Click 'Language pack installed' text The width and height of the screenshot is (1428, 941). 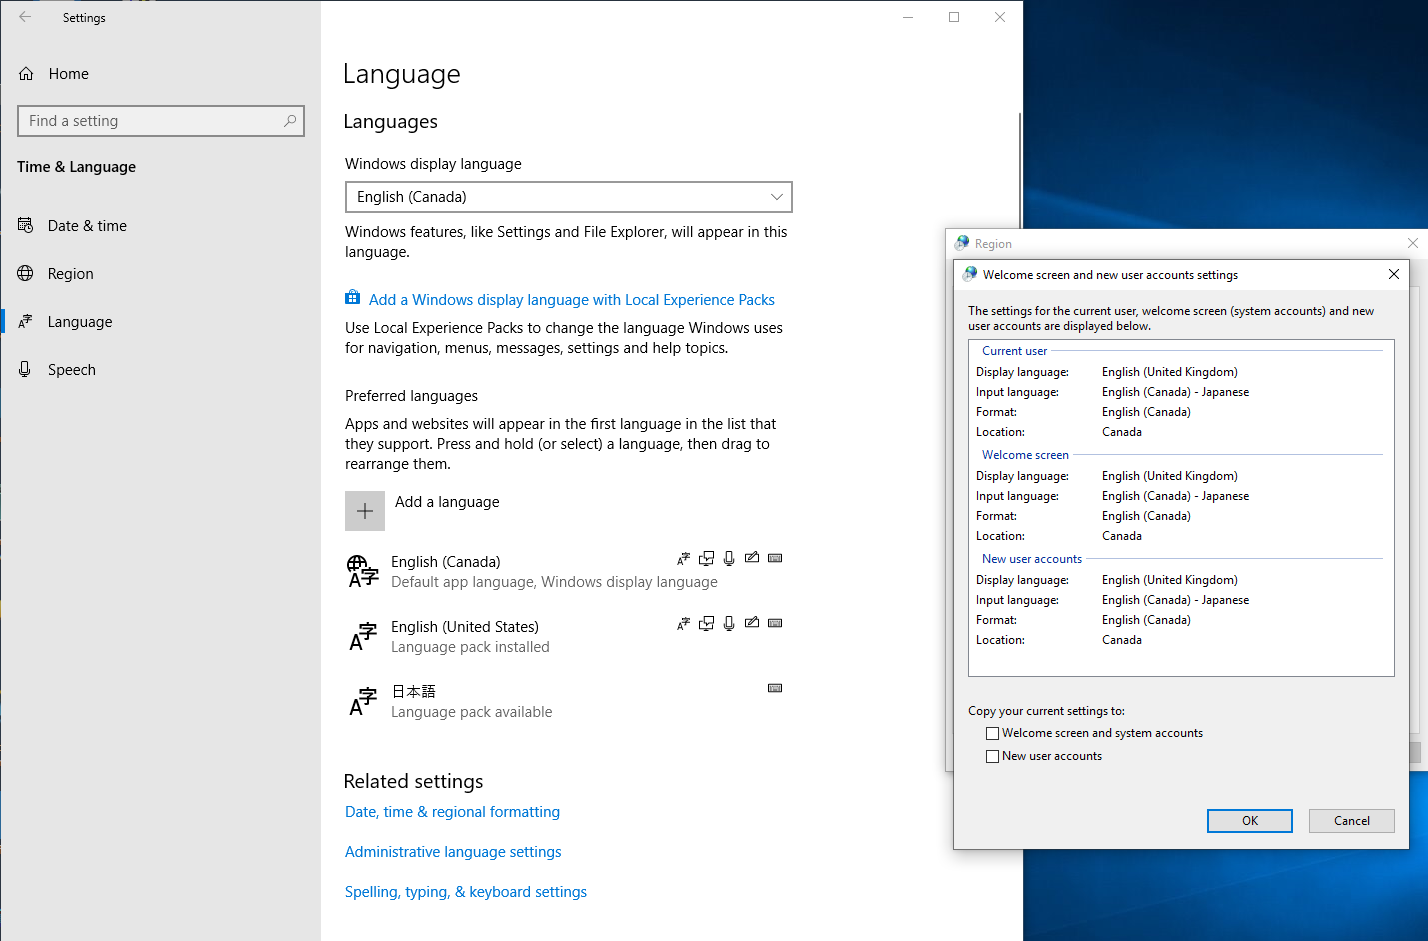click(470, 647)
